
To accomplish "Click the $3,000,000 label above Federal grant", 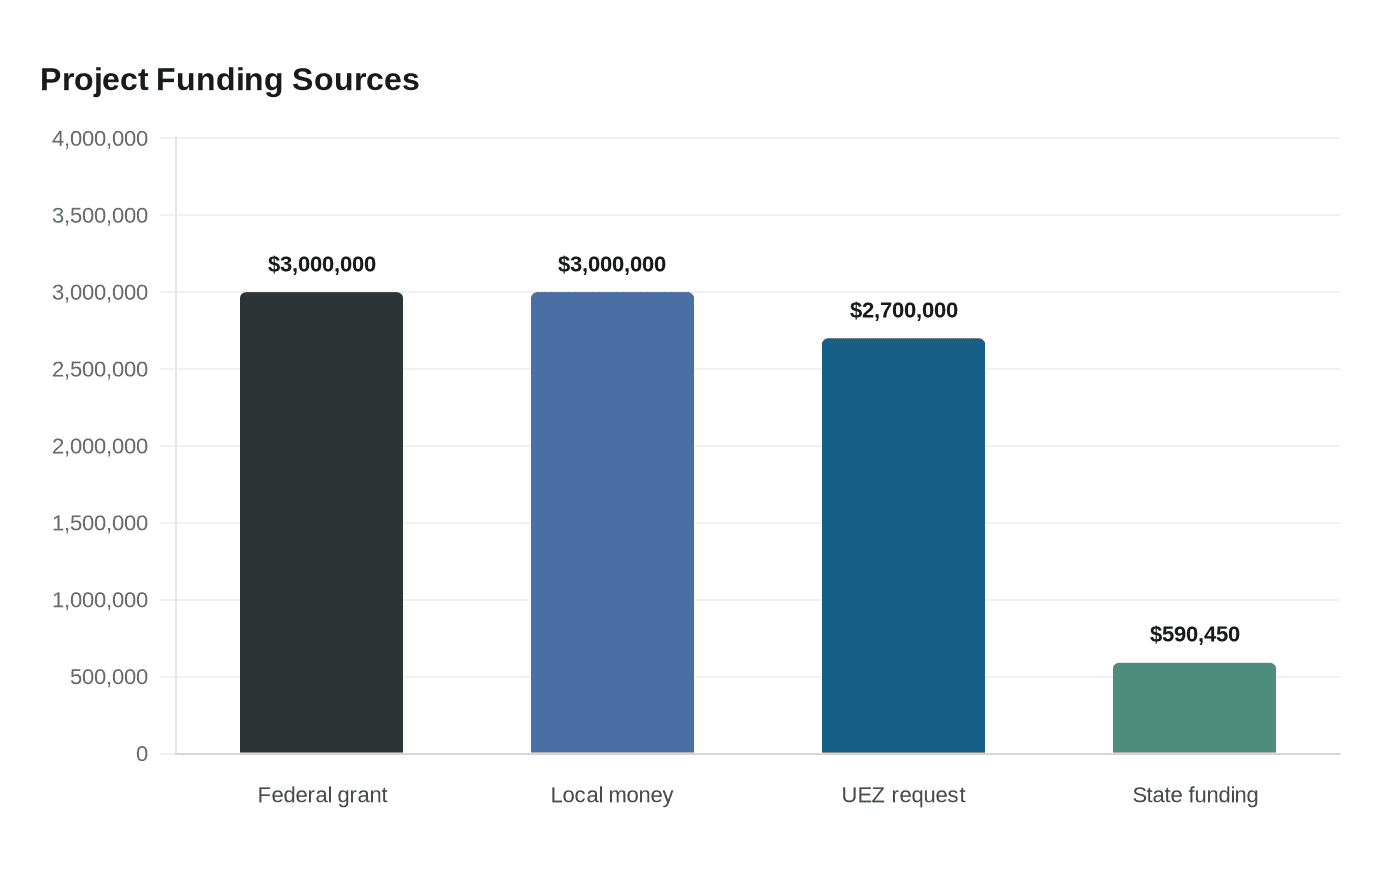I will point(322,264).
